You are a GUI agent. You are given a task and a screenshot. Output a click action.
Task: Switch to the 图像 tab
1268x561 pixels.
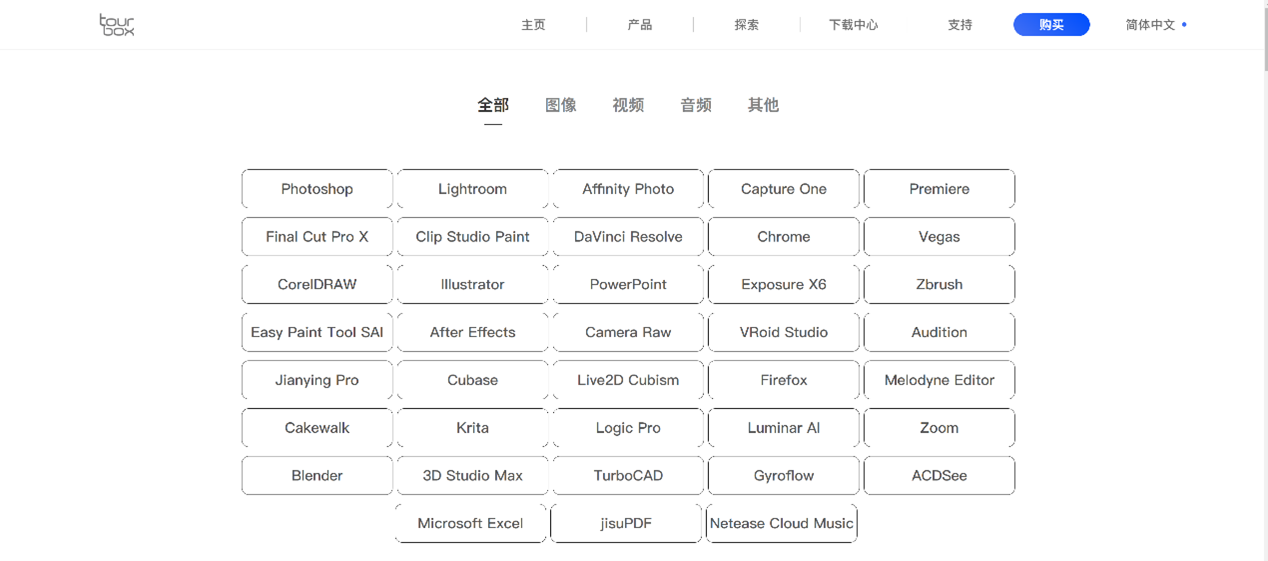[561, 105]
